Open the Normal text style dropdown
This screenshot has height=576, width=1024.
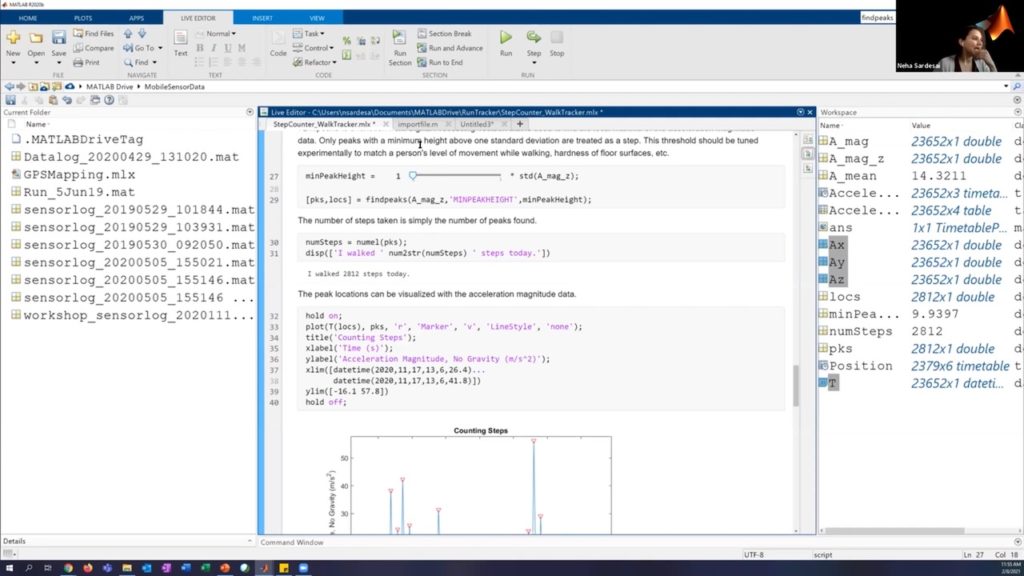(x=222, y=33)
